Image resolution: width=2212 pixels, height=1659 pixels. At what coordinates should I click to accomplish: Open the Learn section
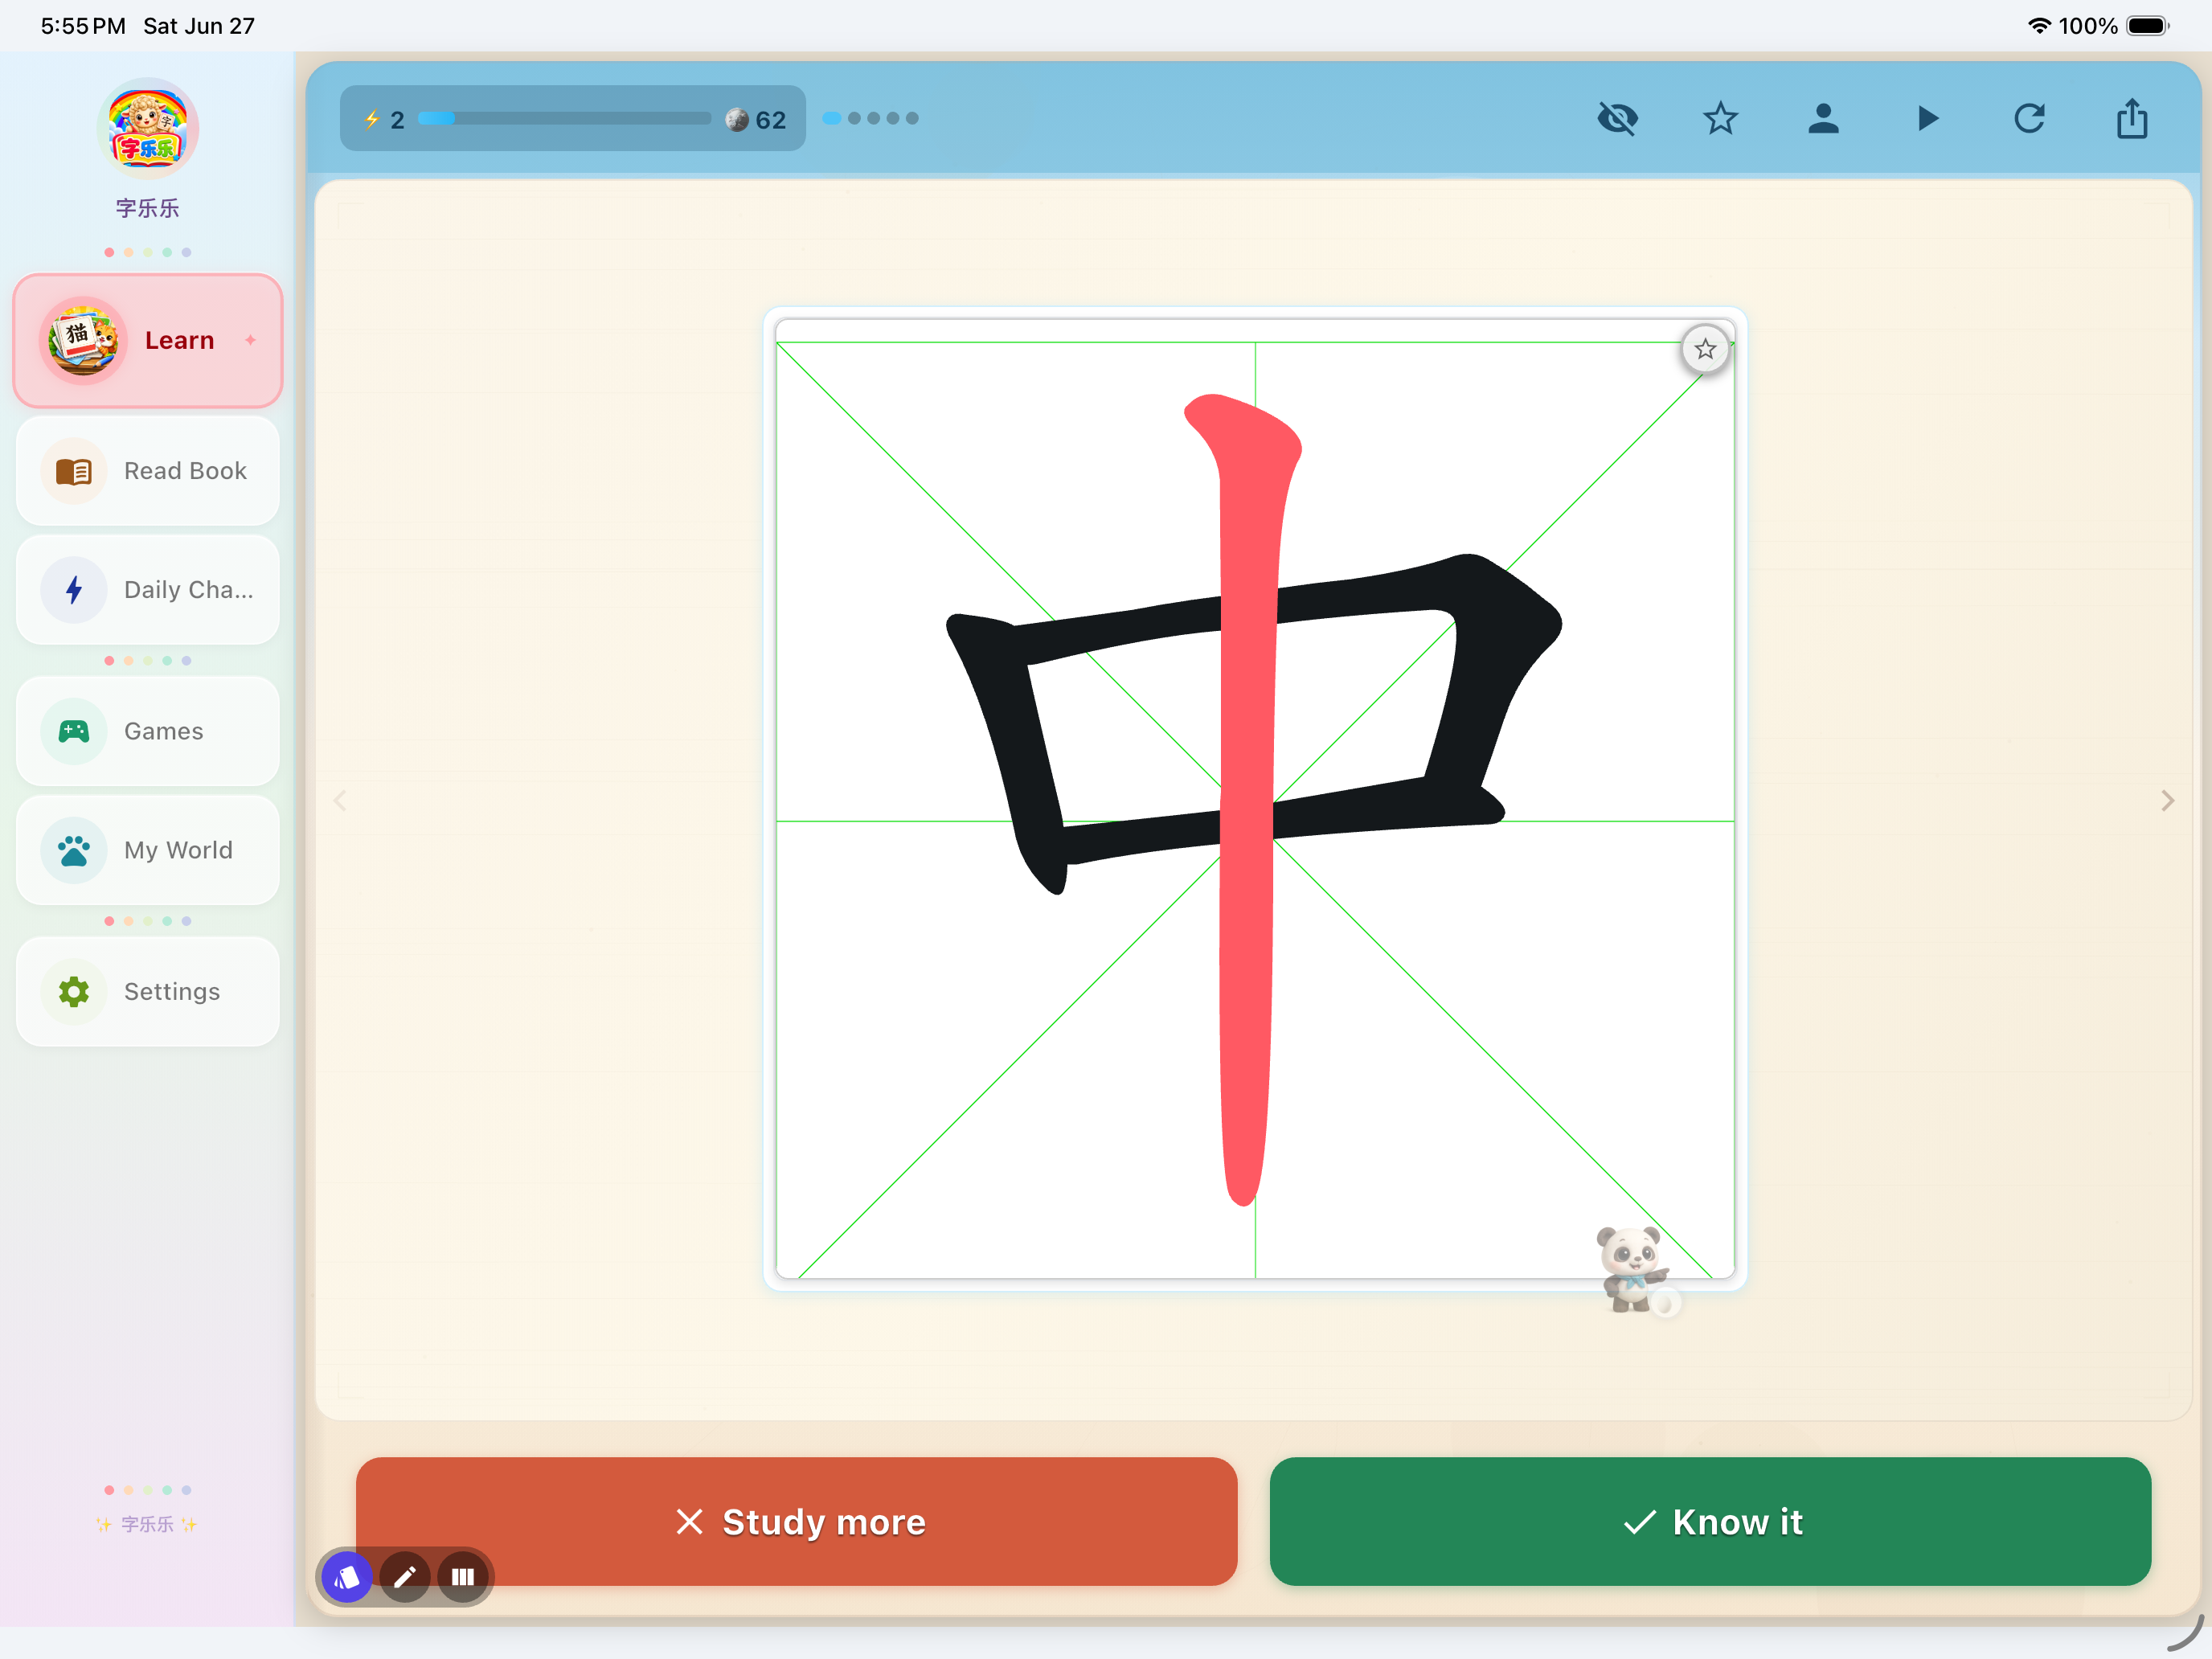click(x=148, y=341)
